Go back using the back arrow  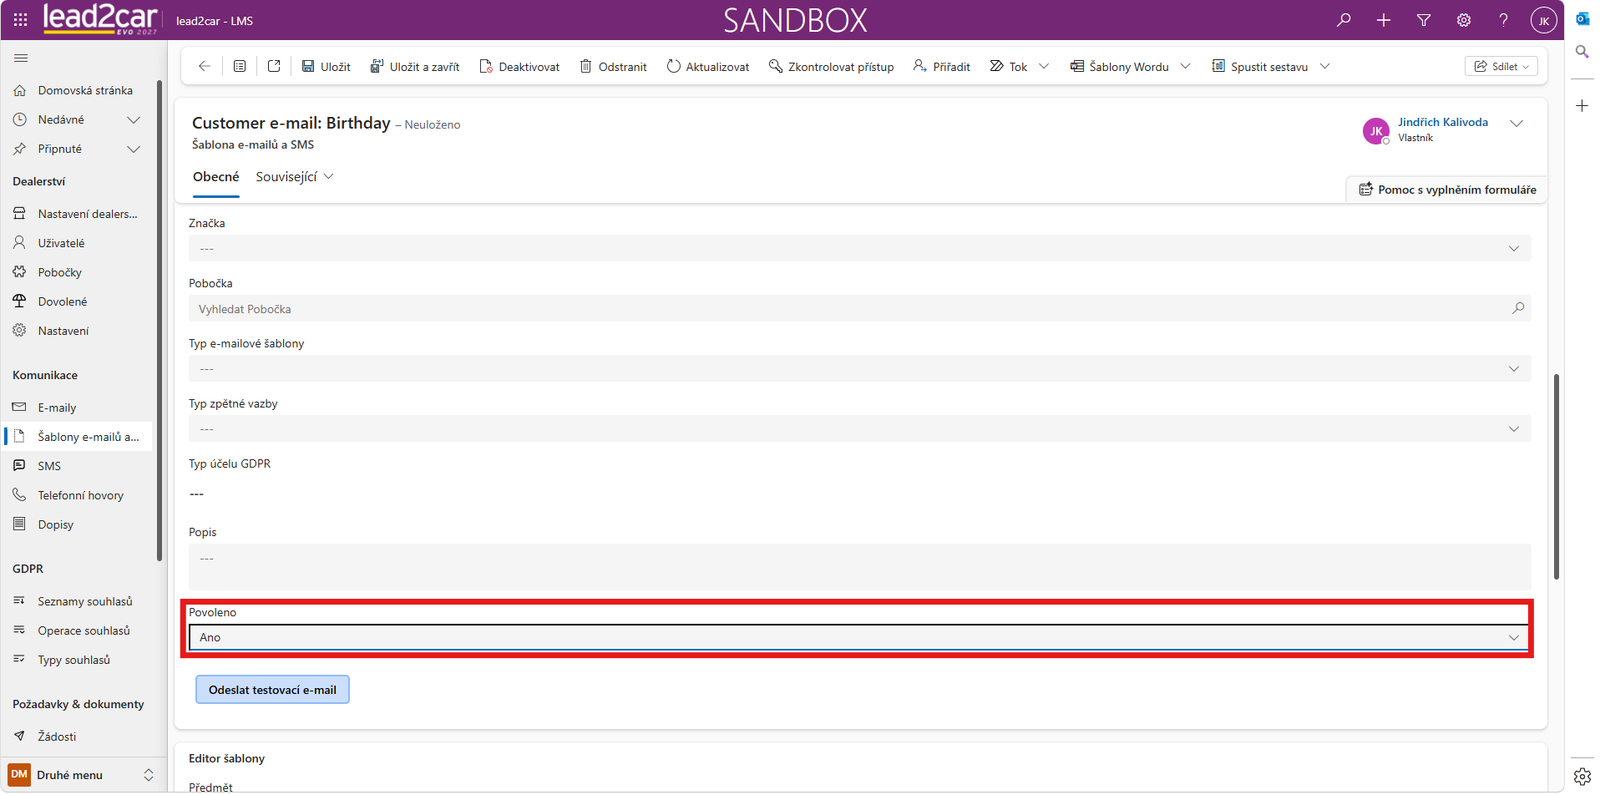point(204,66)
